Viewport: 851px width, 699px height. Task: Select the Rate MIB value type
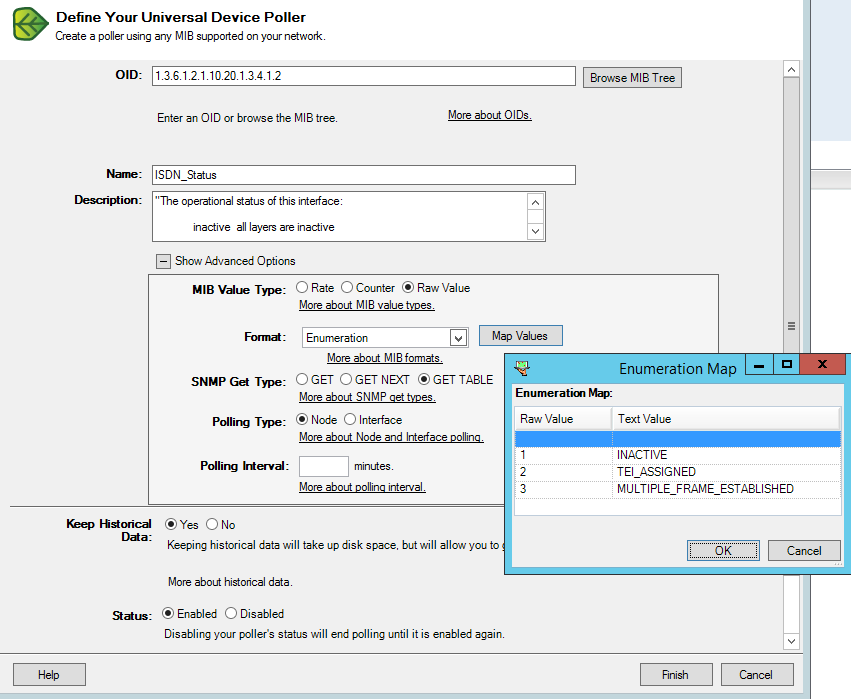tap(302, 288)
